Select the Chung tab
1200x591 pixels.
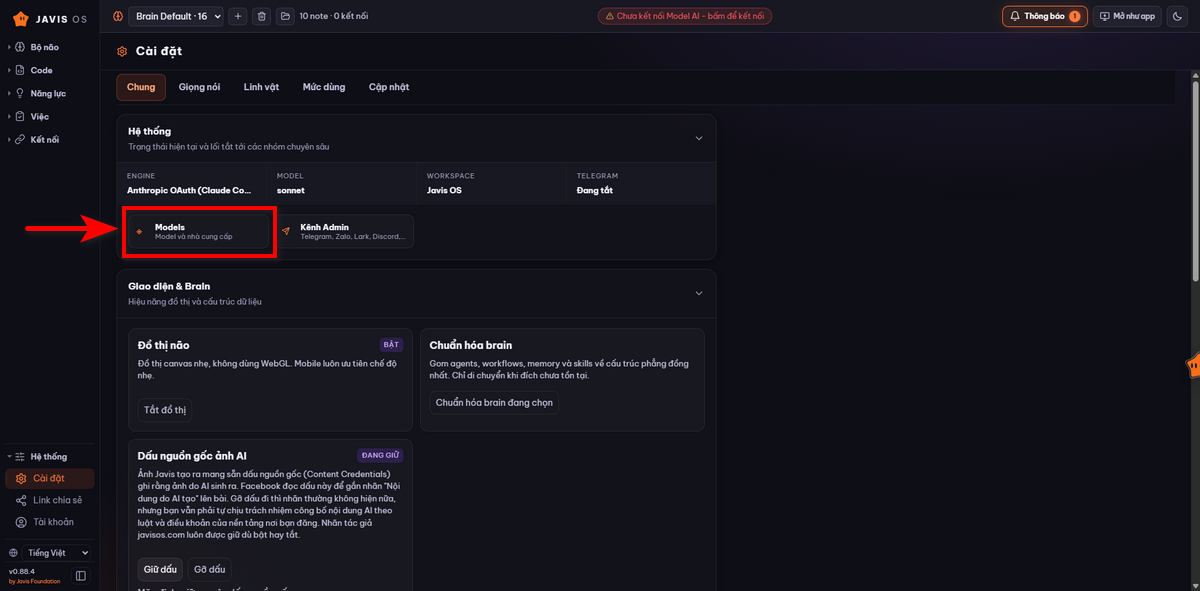click(141, 87)
